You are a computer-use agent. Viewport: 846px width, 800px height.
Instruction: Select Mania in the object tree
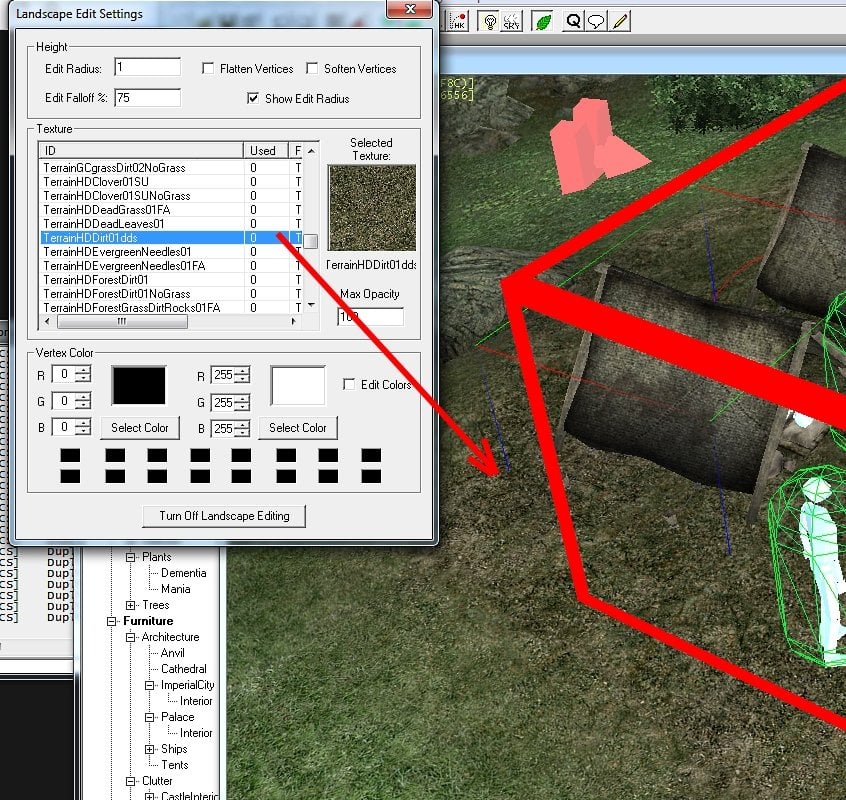(x=175, y=589)
